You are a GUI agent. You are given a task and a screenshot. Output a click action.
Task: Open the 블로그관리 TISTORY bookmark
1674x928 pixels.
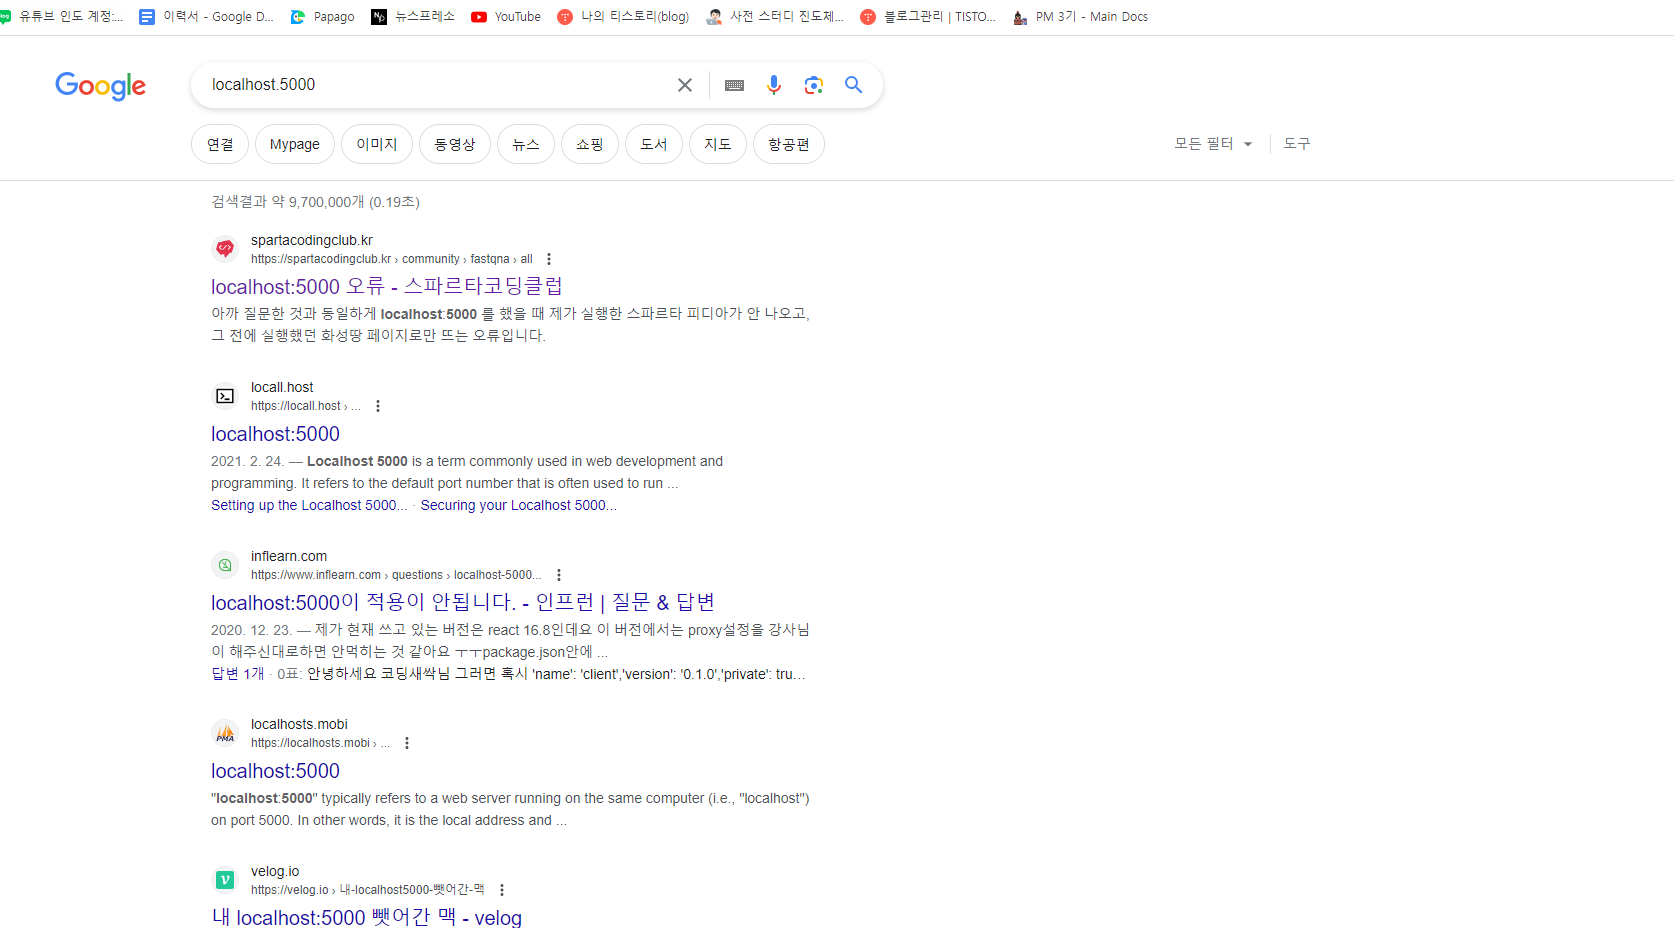pos(928,17)
